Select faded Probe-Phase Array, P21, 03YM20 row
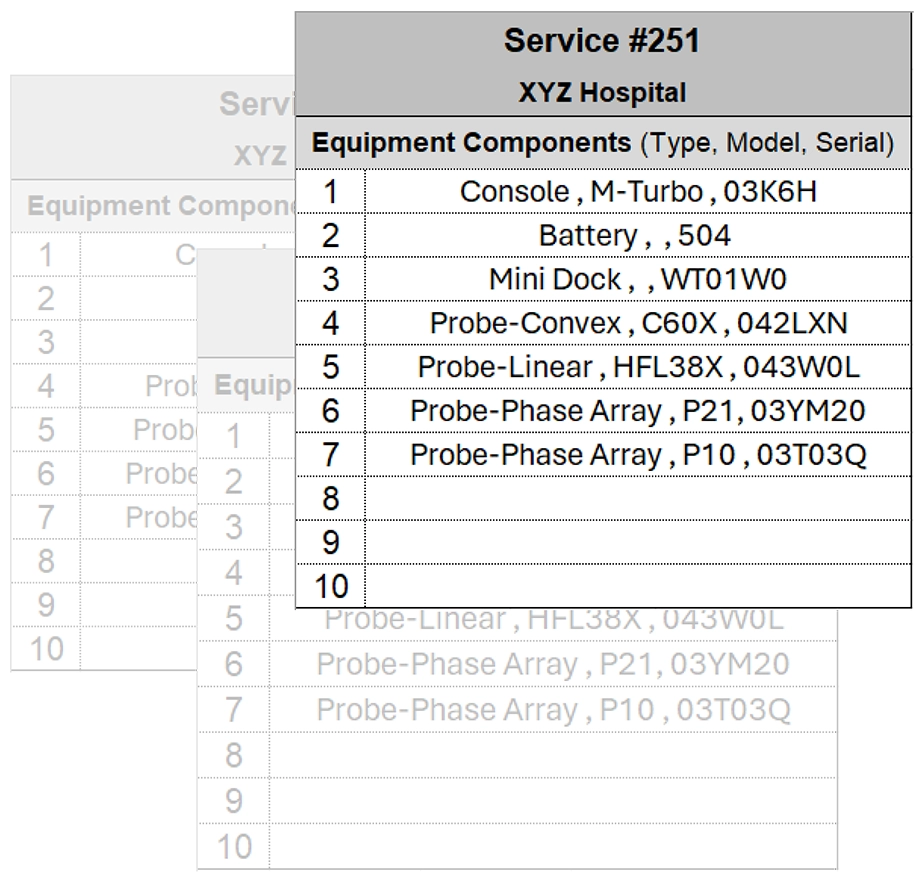 tap(553, 664)
